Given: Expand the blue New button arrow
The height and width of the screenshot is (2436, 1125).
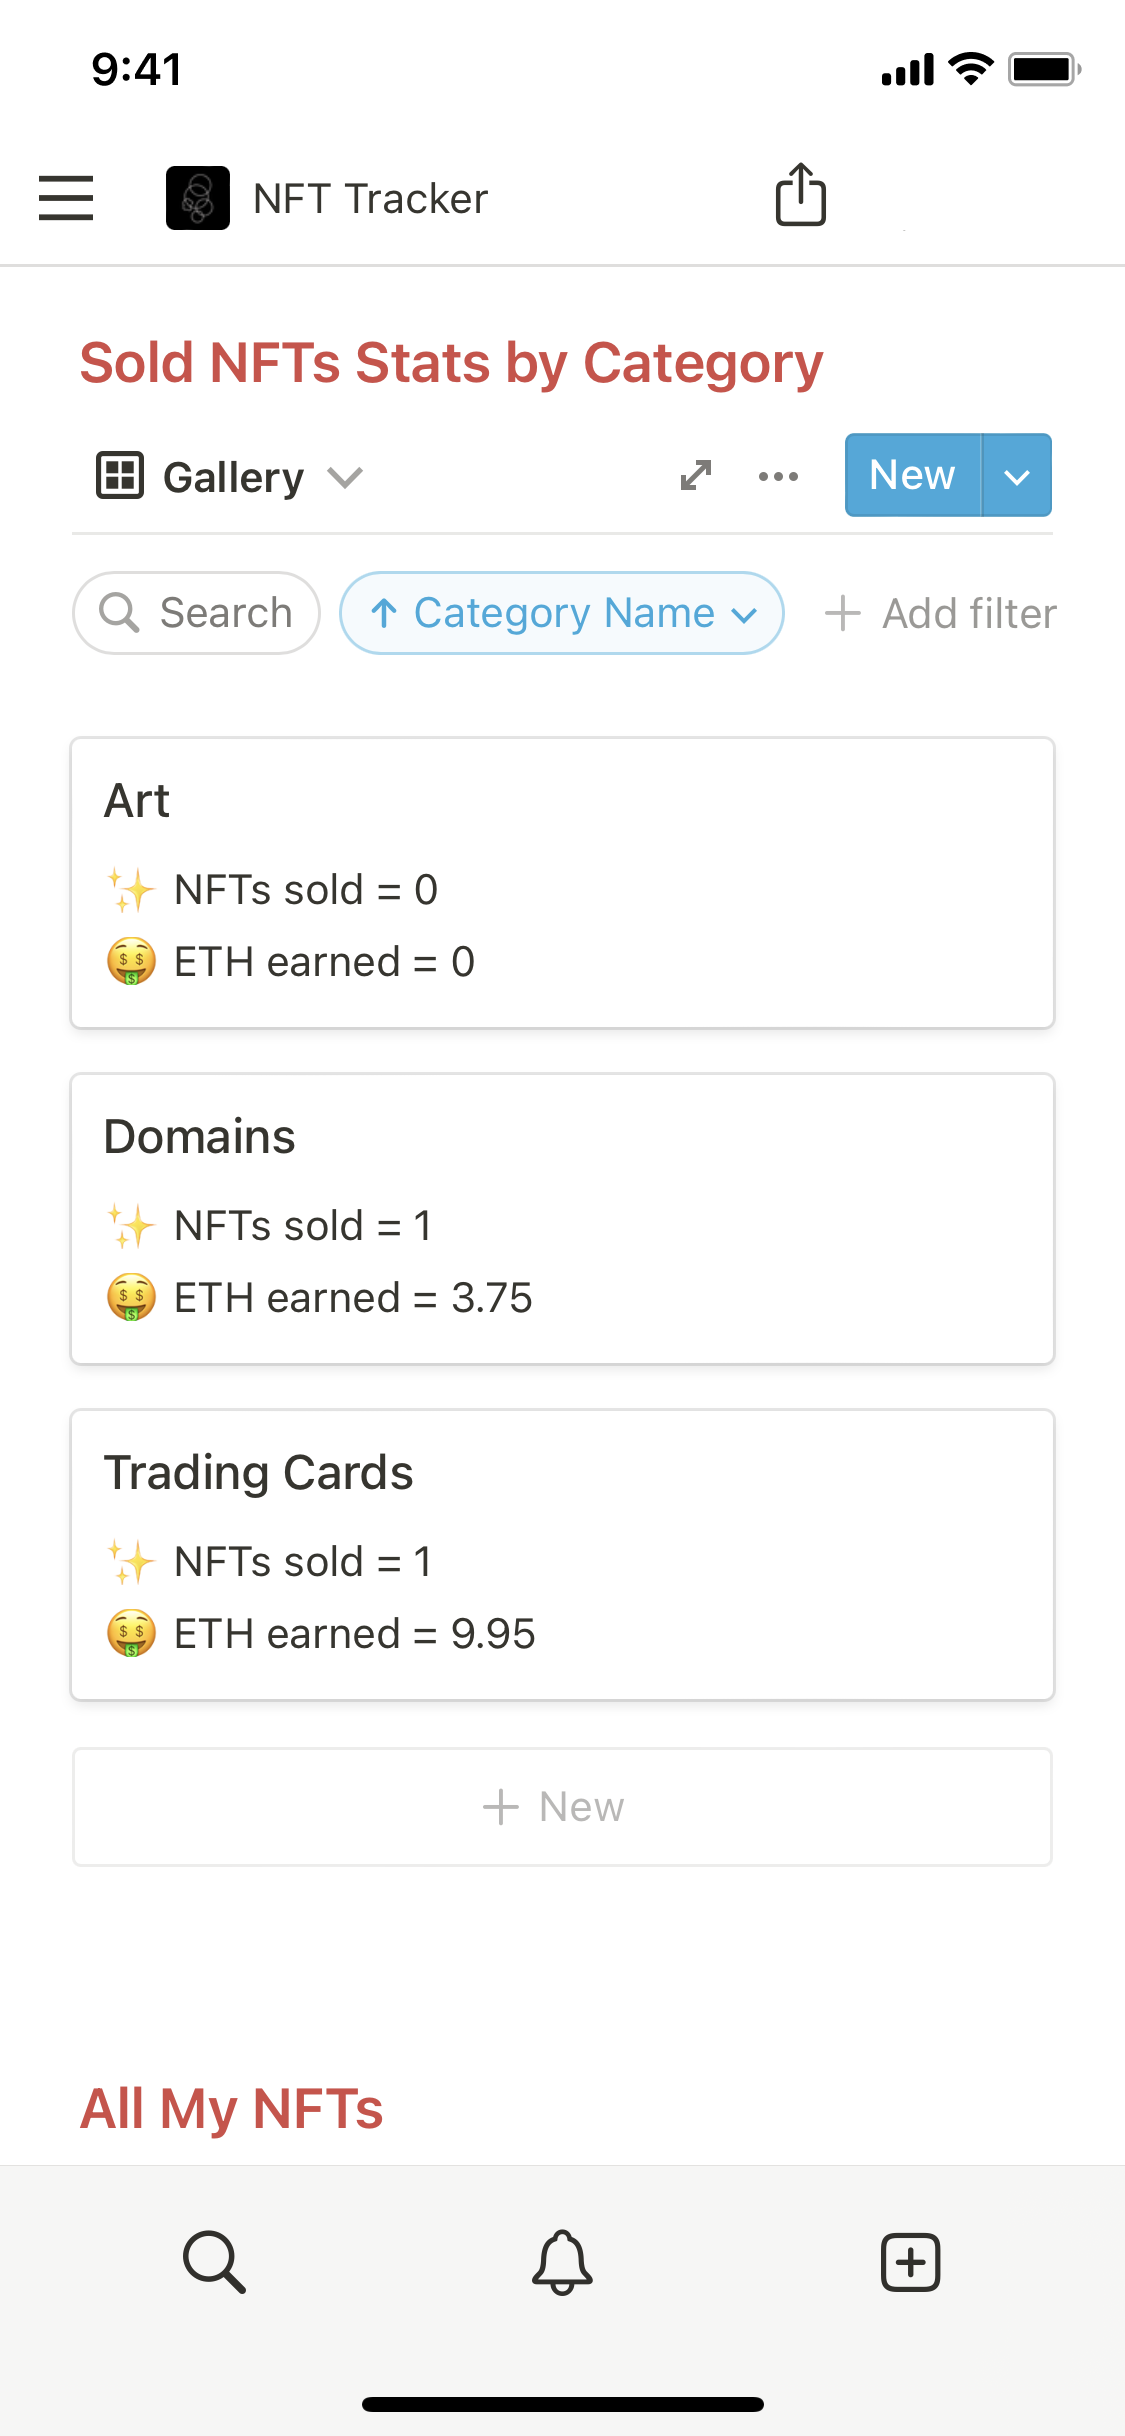Looking at the screenshot, I should coord(1017,476).
